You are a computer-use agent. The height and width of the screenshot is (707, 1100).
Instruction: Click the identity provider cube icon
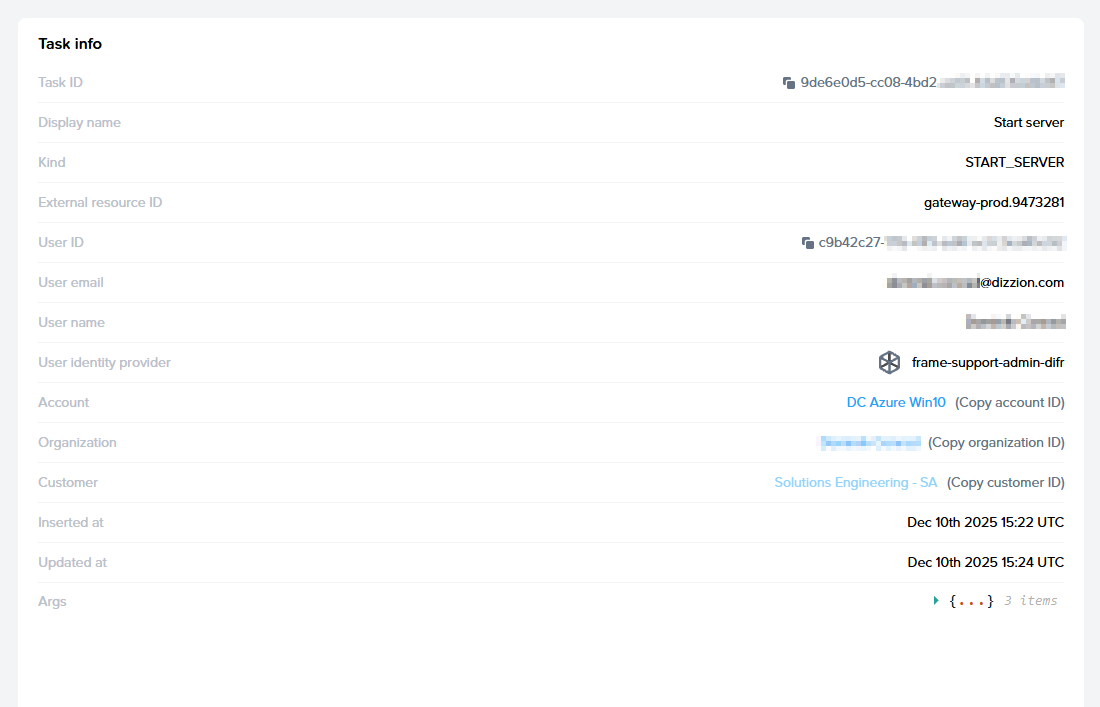[x=889, y=362]
